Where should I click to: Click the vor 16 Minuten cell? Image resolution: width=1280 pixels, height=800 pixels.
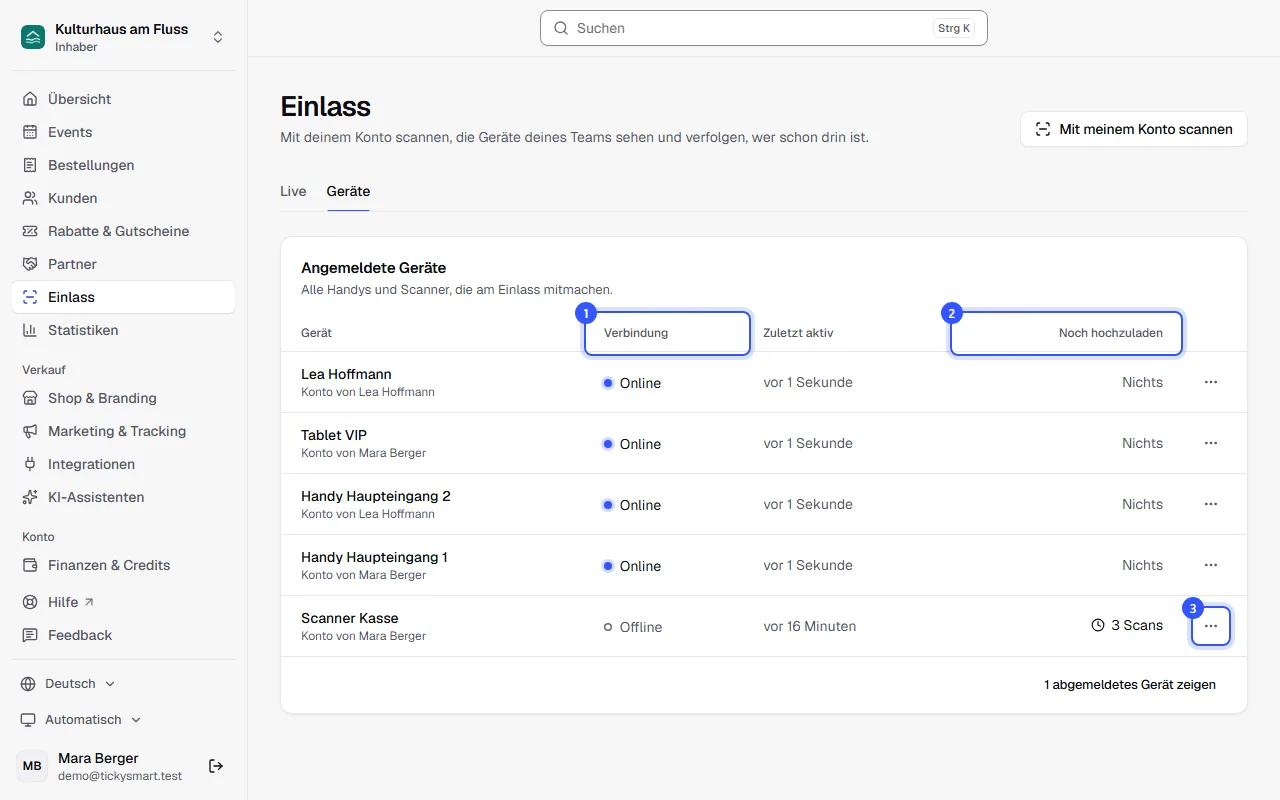click(x=810, y=626)
